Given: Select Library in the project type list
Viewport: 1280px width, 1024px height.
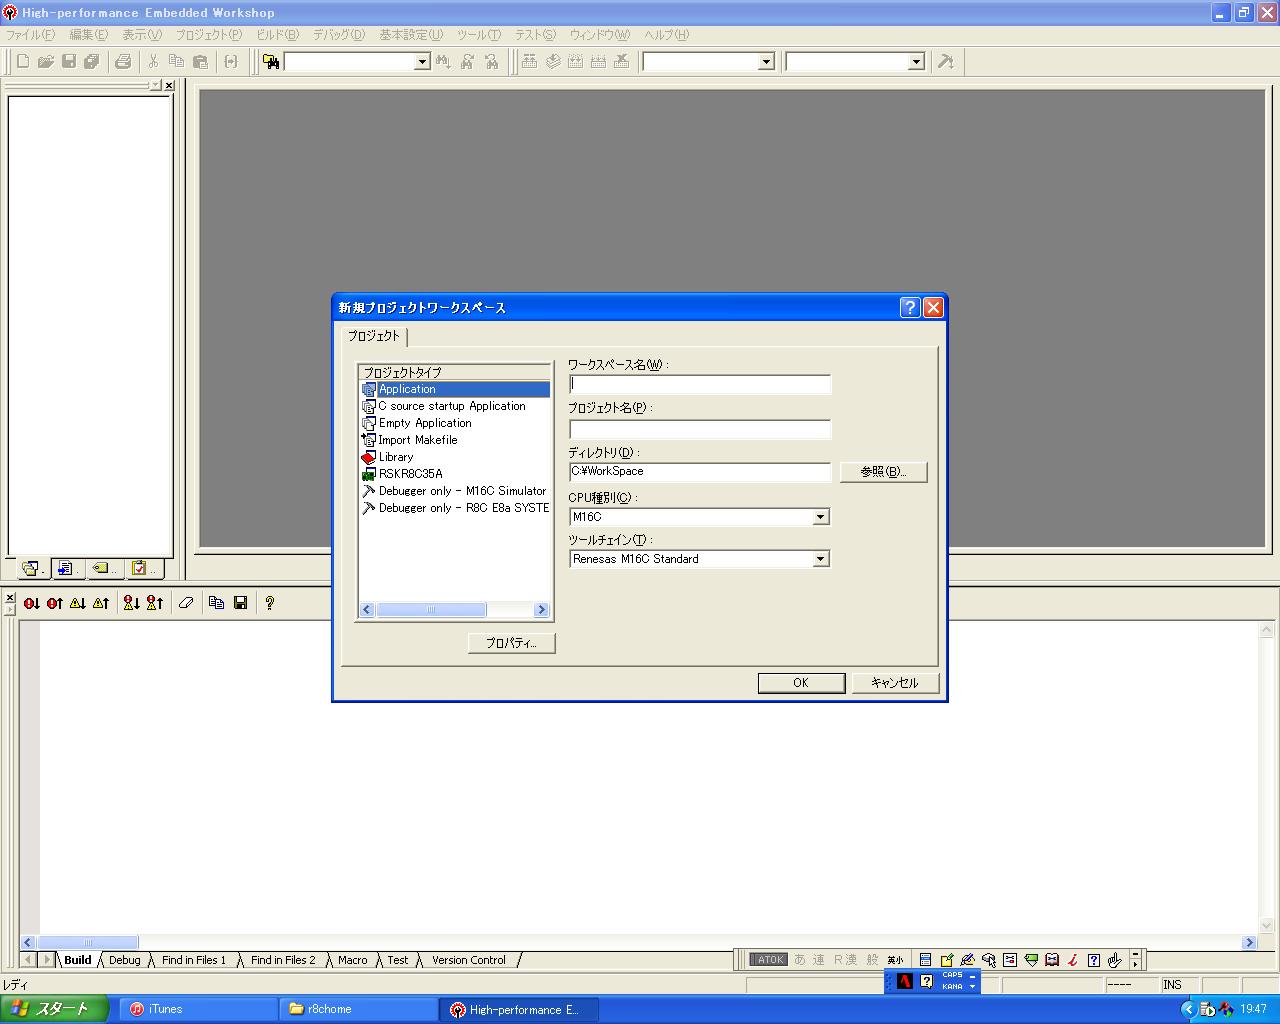Looking at the screenshot, I should click(396, 457).
